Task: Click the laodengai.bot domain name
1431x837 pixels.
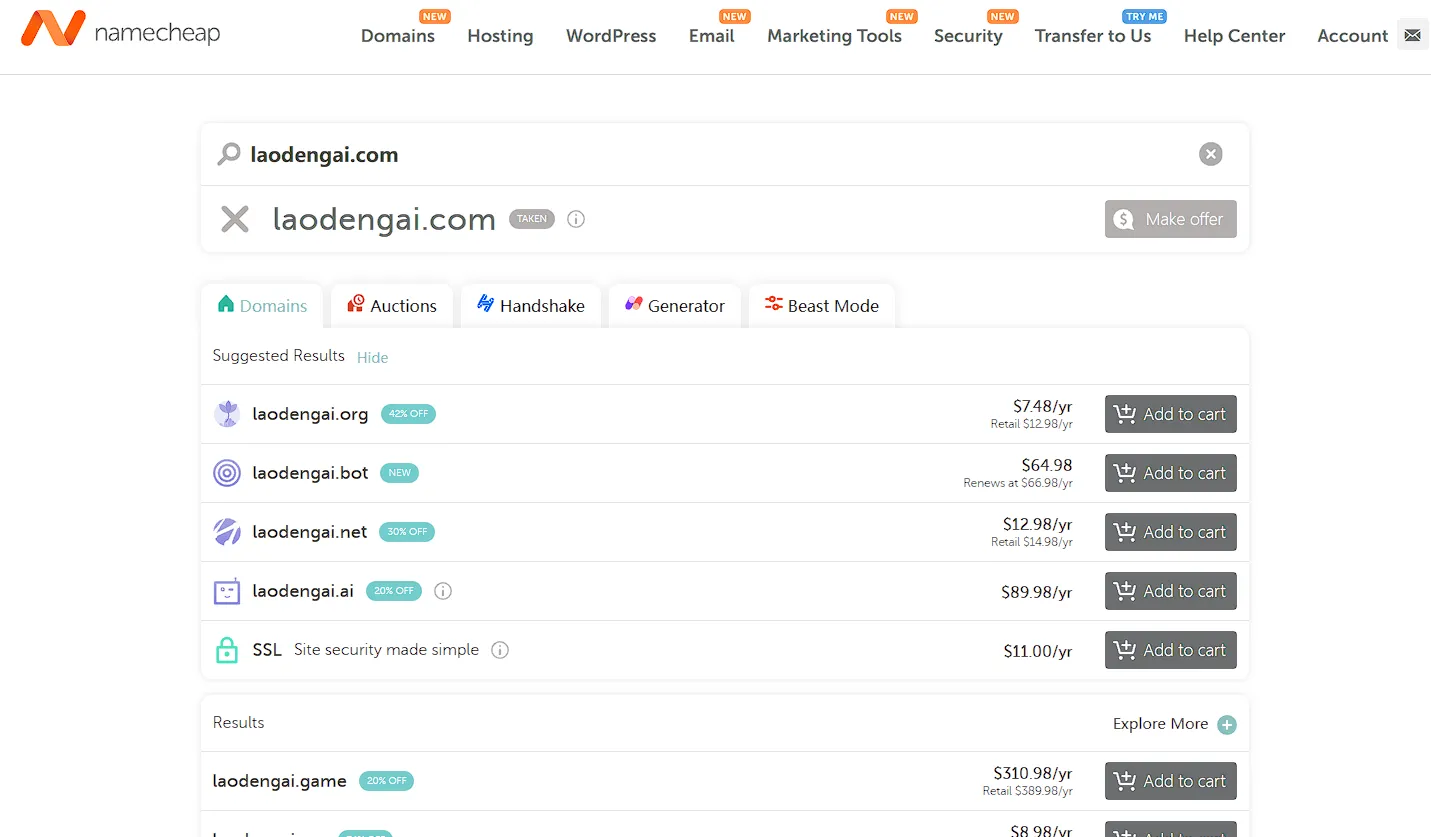Action: [x=310, y=473]
